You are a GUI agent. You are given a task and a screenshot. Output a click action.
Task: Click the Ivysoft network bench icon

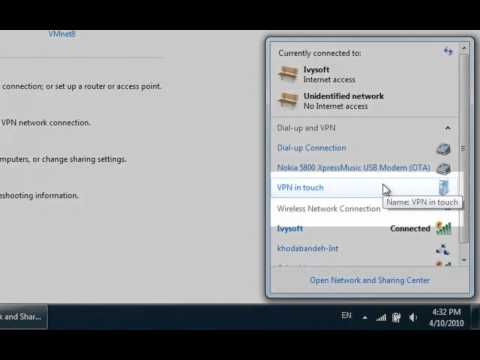(288, 74)
